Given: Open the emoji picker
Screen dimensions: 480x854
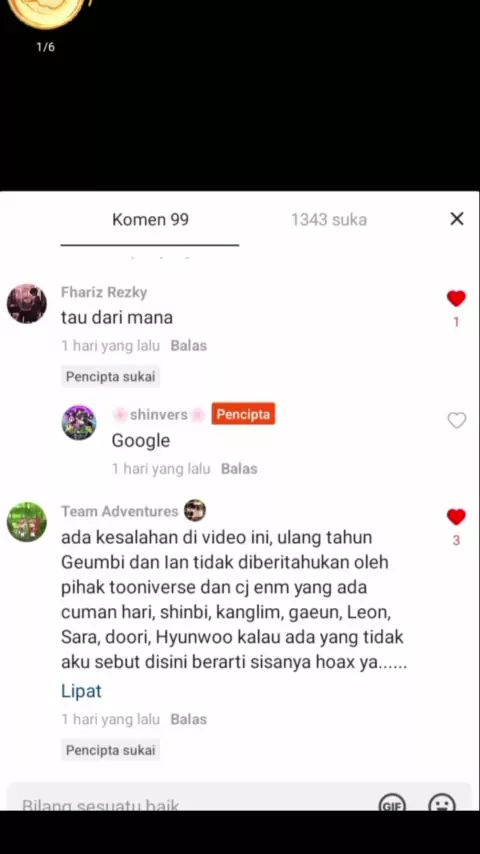Looking at the screenshot, I should (x=442, y=802).
